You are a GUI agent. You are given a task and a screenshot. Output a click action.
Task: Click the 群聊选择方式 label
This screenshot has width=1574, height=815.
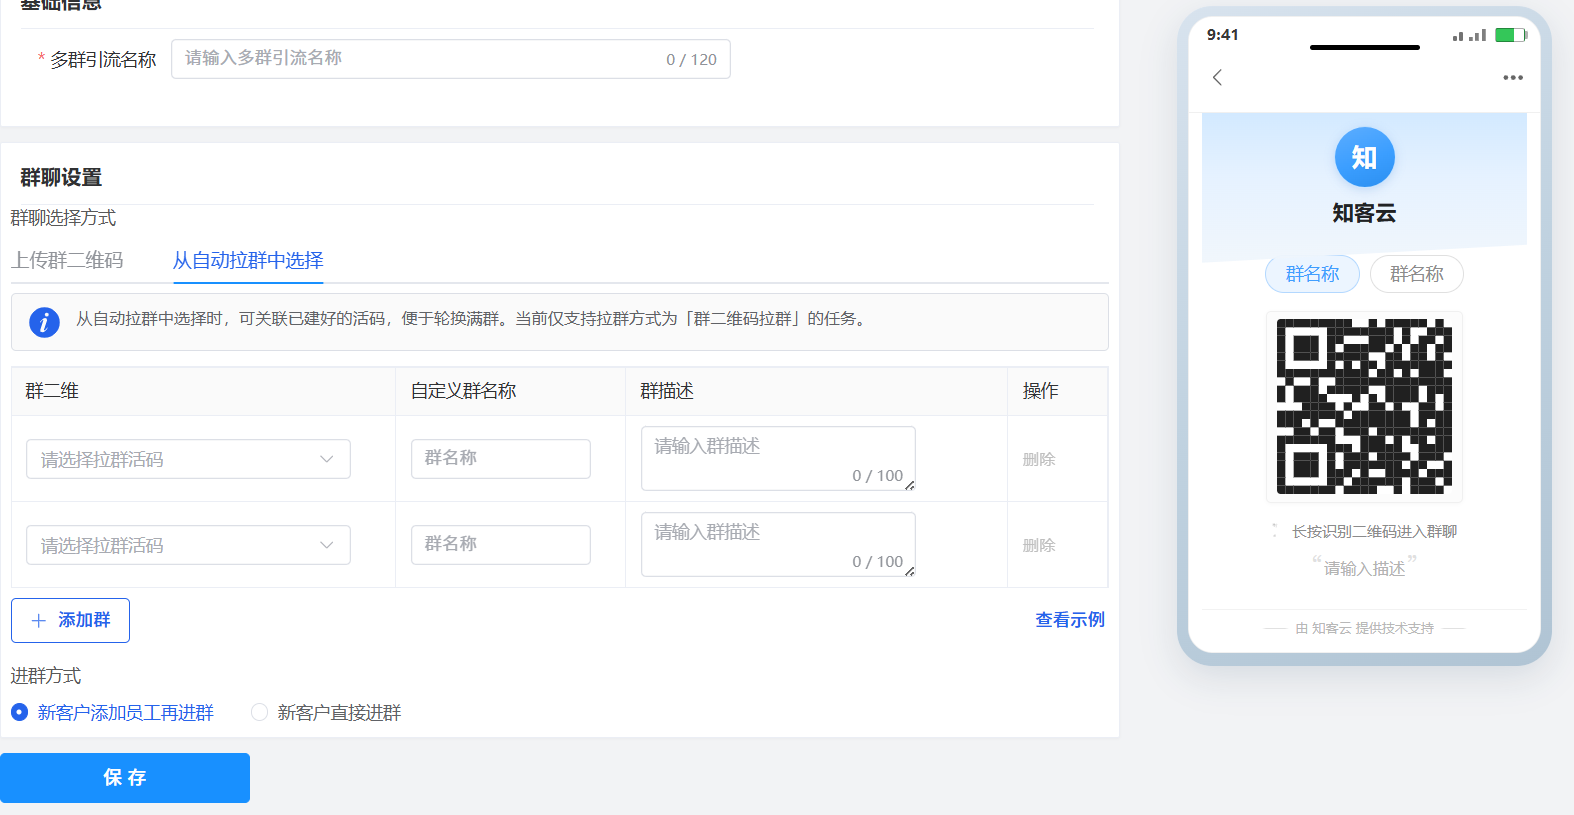[63, 218]
